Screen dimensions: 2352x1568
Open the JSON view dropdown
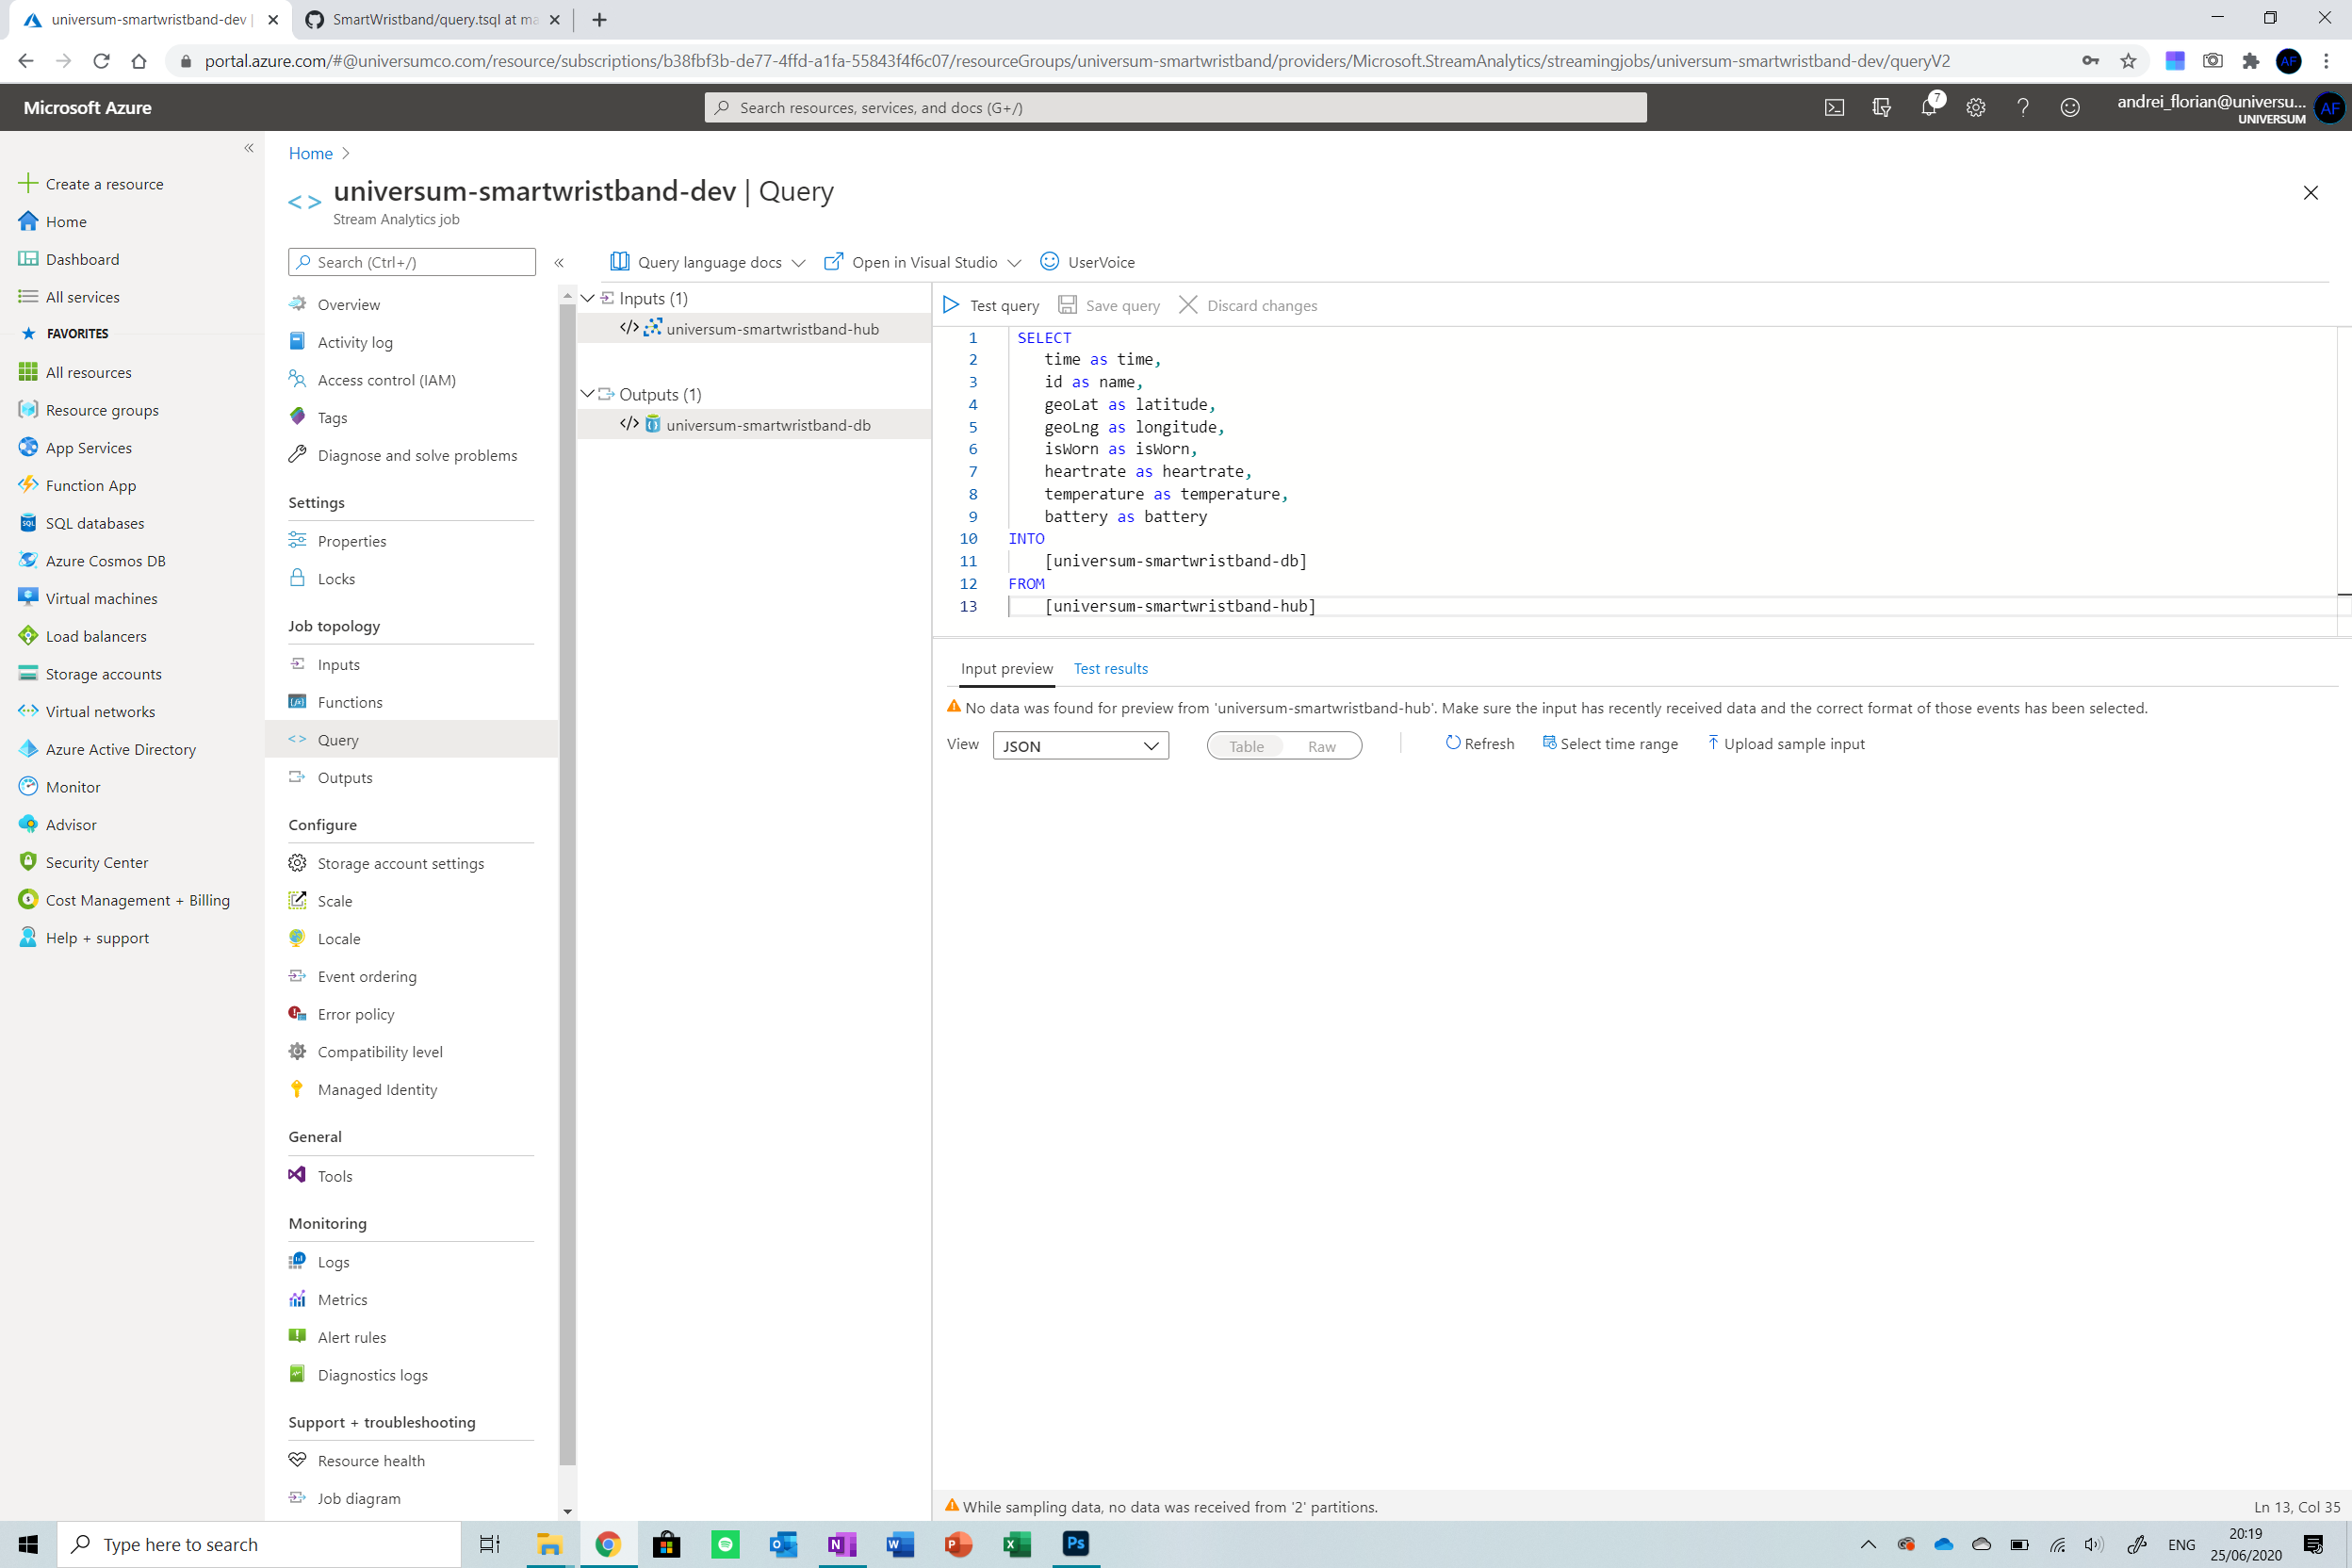coord(1080,746)
